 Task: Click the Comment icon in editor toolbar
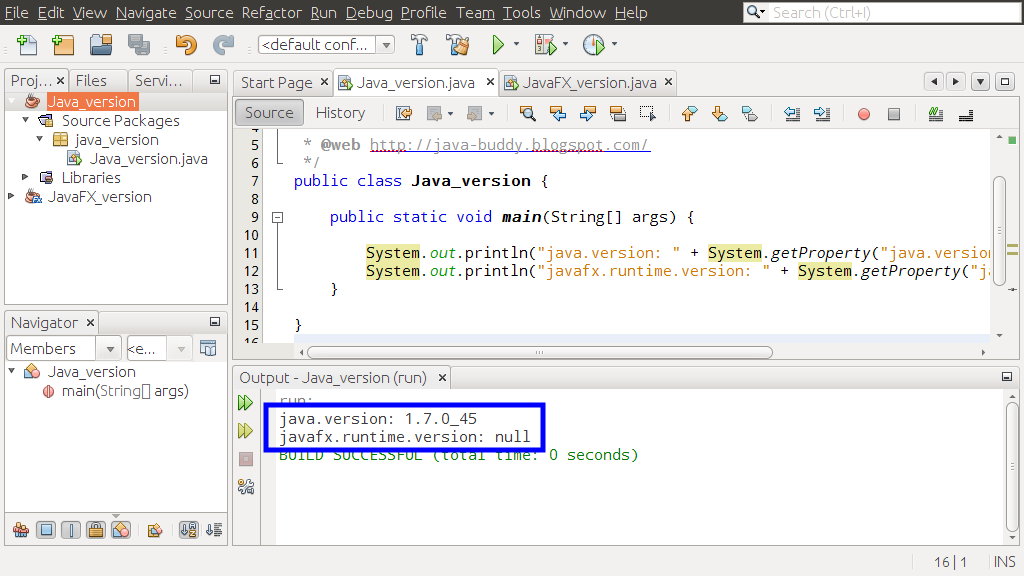click(x=936, y=114)
